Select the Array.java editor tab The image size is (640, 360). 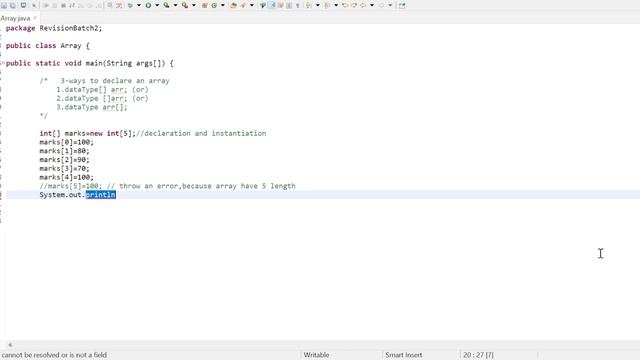click(16, 18)
